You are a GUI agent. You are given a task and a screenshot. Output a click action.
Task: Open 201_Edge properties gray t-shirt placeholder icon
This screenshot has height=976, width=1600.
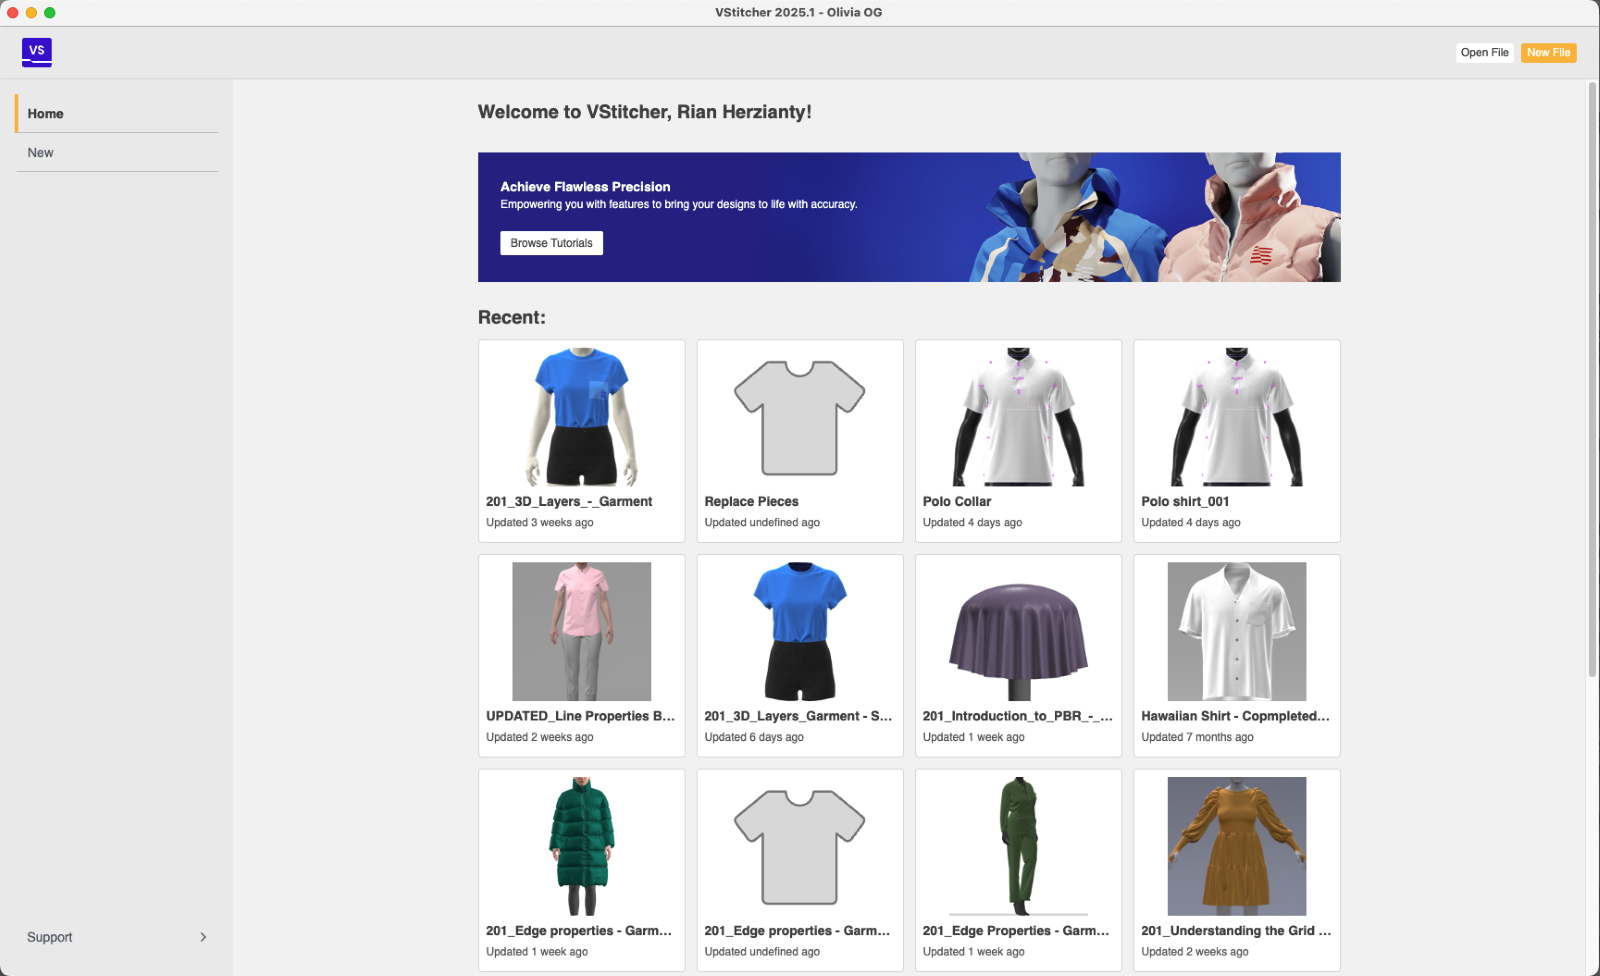pos(800,847)
